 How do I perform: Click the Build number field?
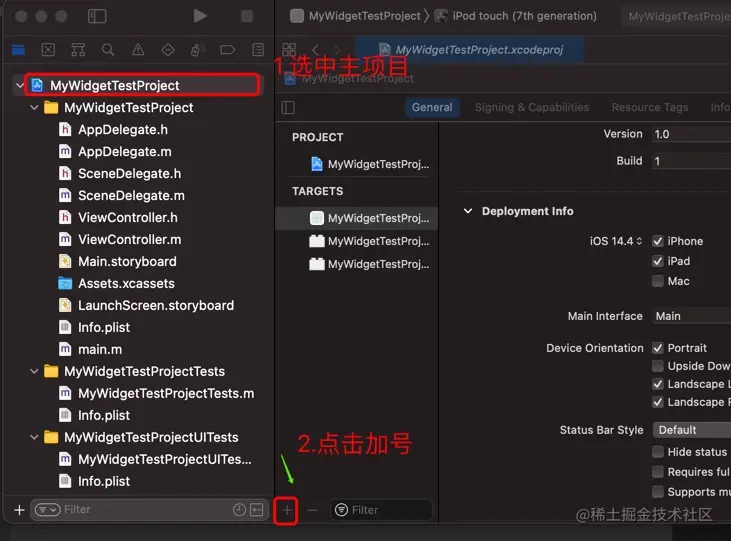691,161
